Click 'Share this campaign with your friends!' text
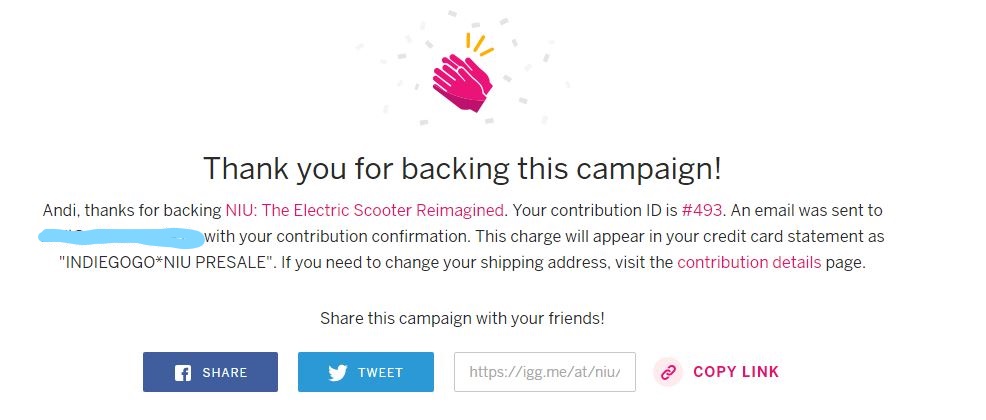 462,318
